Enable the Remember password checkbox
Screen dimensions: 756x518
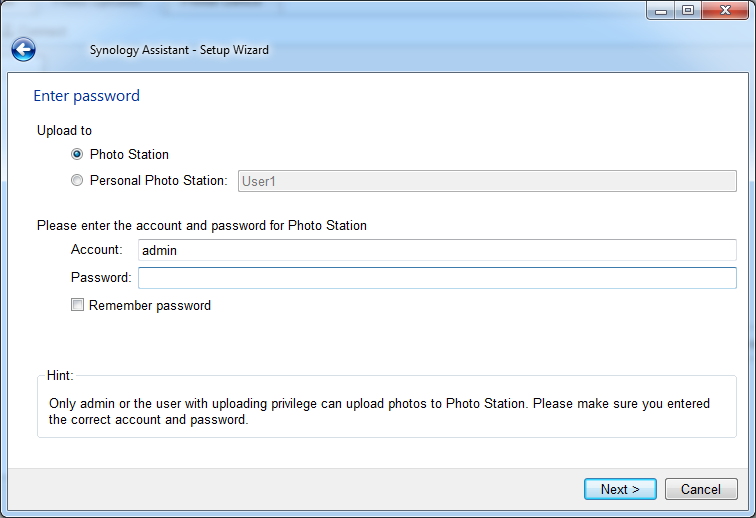77,305
